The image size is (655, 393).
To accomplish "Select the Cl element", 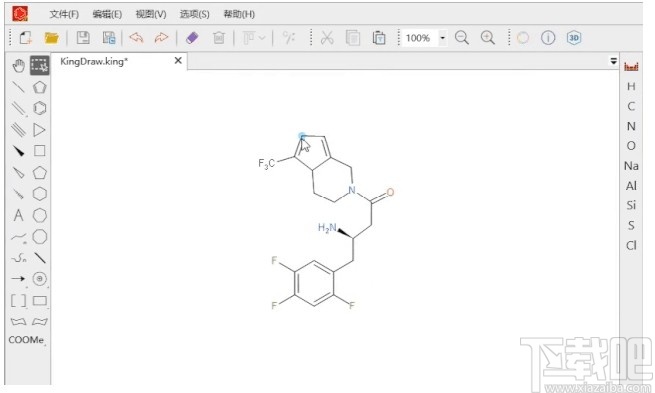I will [x=631, y=246].
